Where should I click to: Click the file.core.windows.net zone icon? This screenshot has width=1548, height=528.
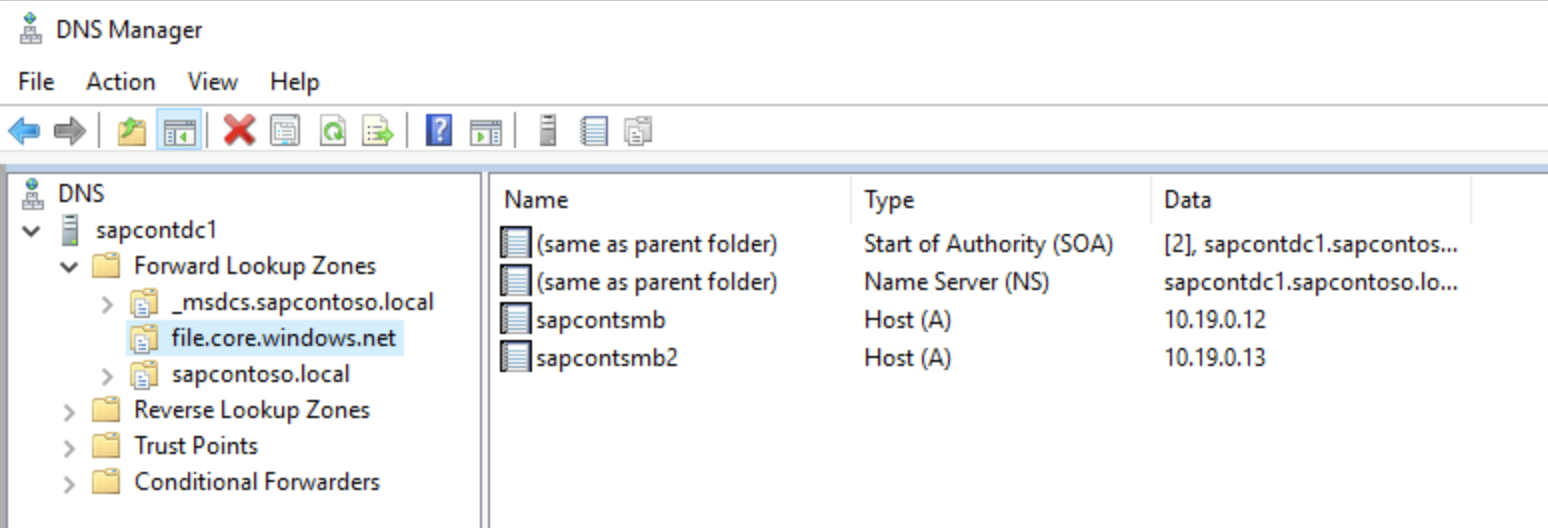144,338
